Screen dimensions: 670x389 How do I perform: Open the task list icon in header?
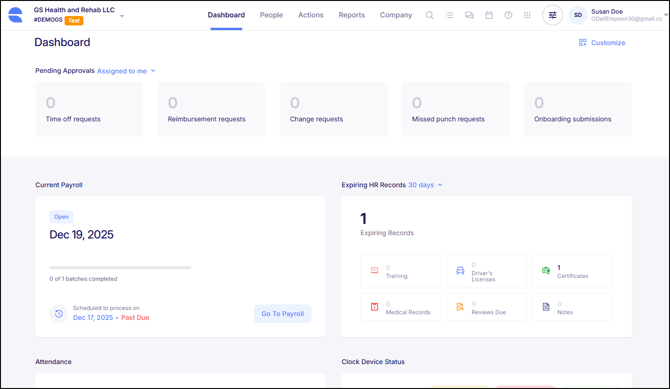[449, 15]
